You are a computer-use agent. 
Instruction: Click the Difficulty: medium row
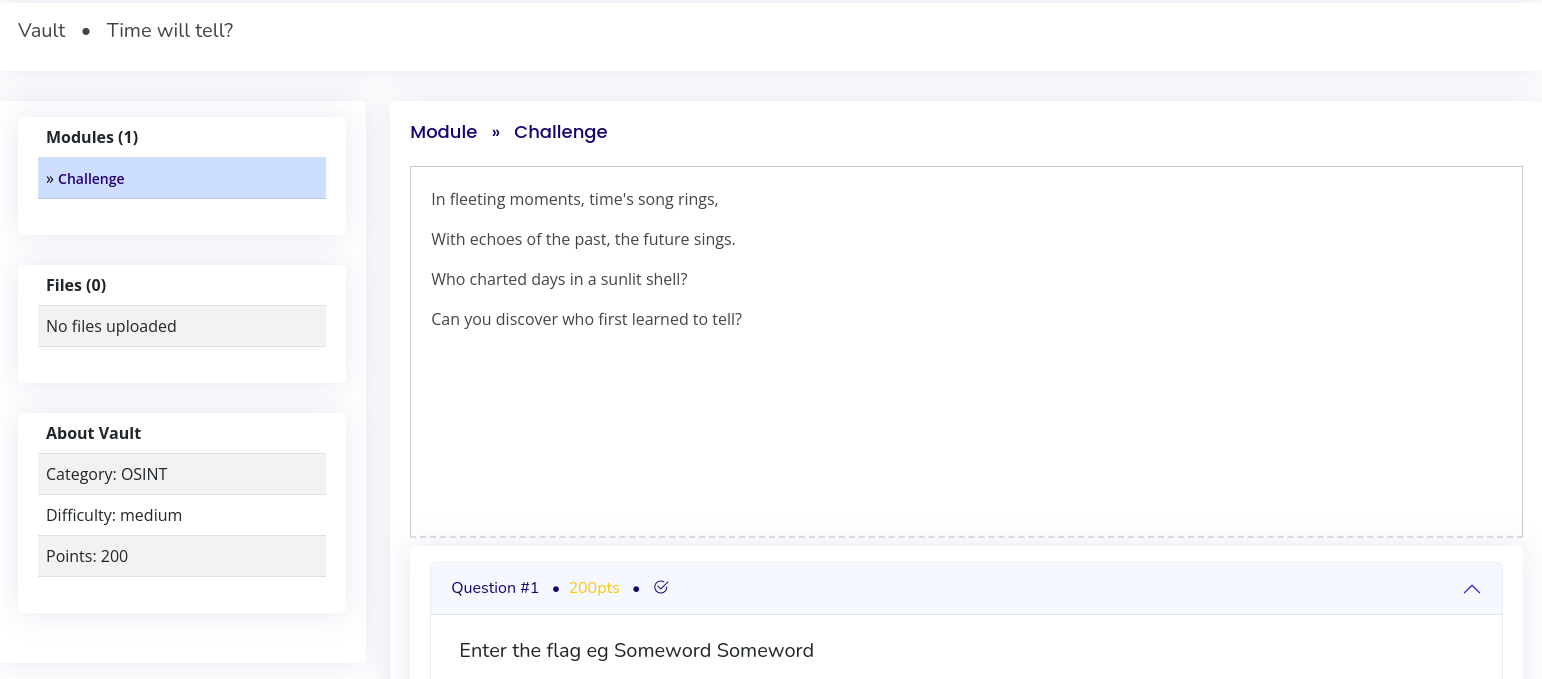[x=182, y=515]
